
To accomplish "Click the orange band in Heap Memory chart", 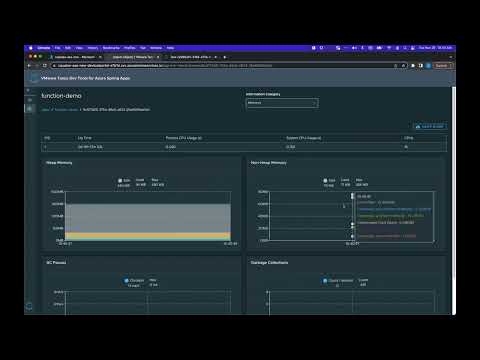I will [148, 235].
